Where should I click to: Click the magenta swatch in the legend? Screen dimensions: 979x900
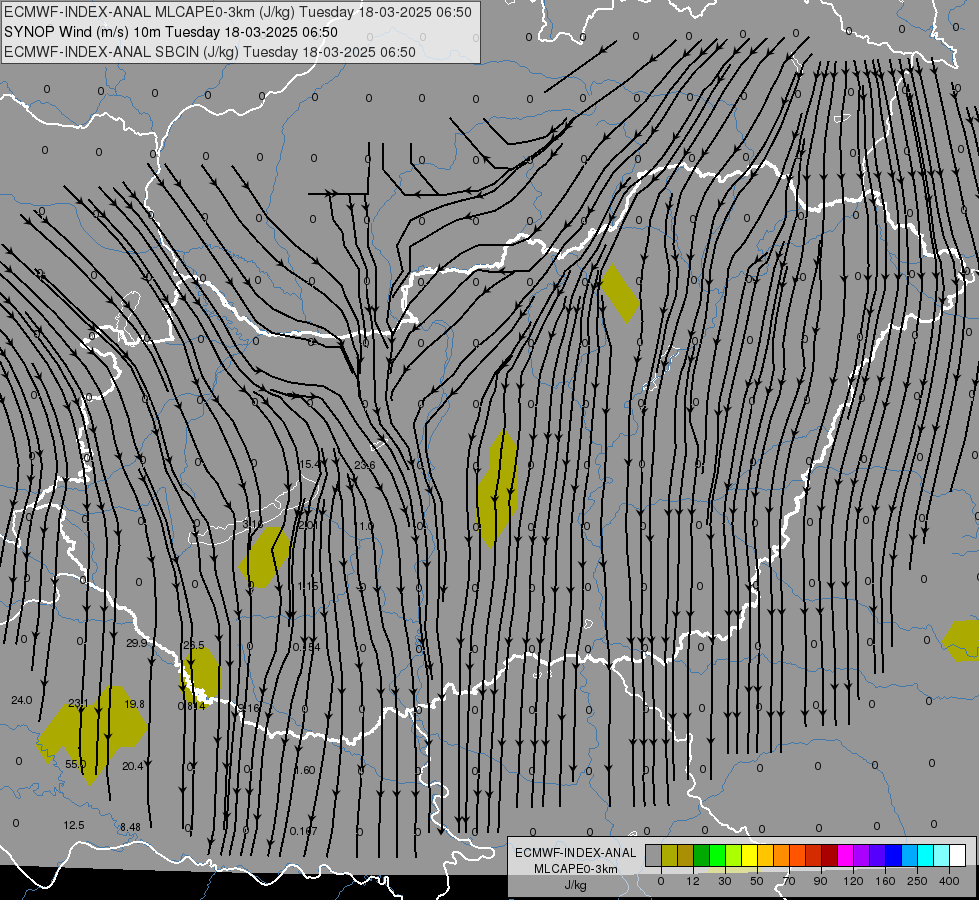click(x=845, y=855)
